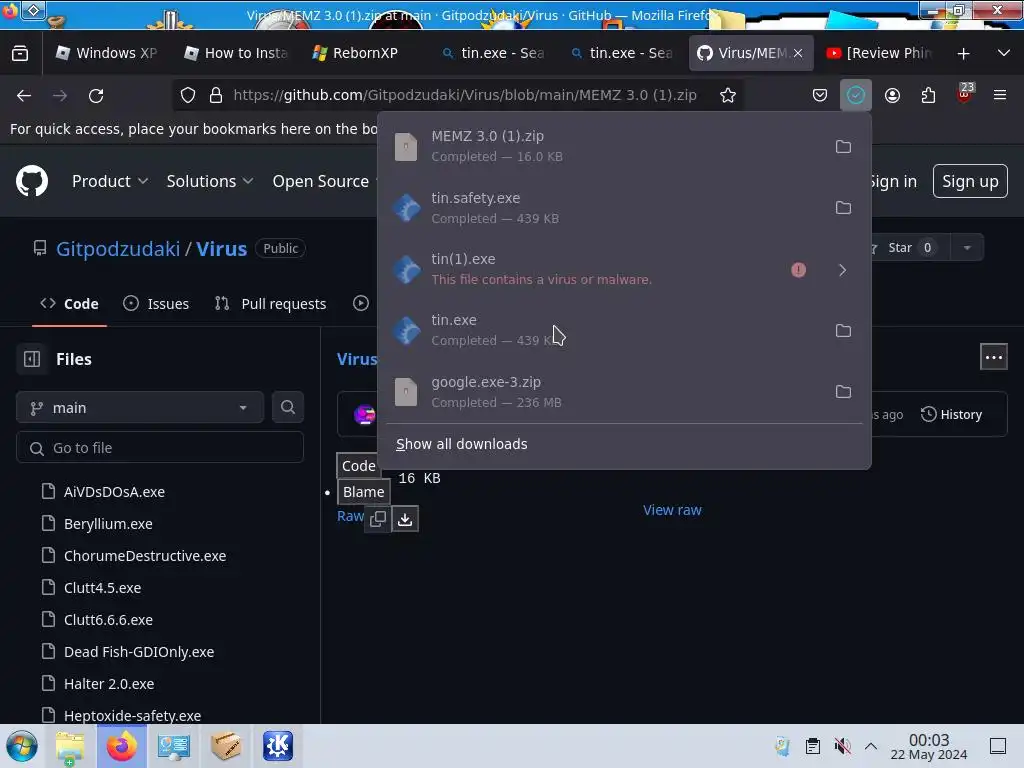Screen dimensions: 1024x768
Task: Open AiVDsDOsA.exe in file tree
Action: pyautogui.click(x=114, y=492)
